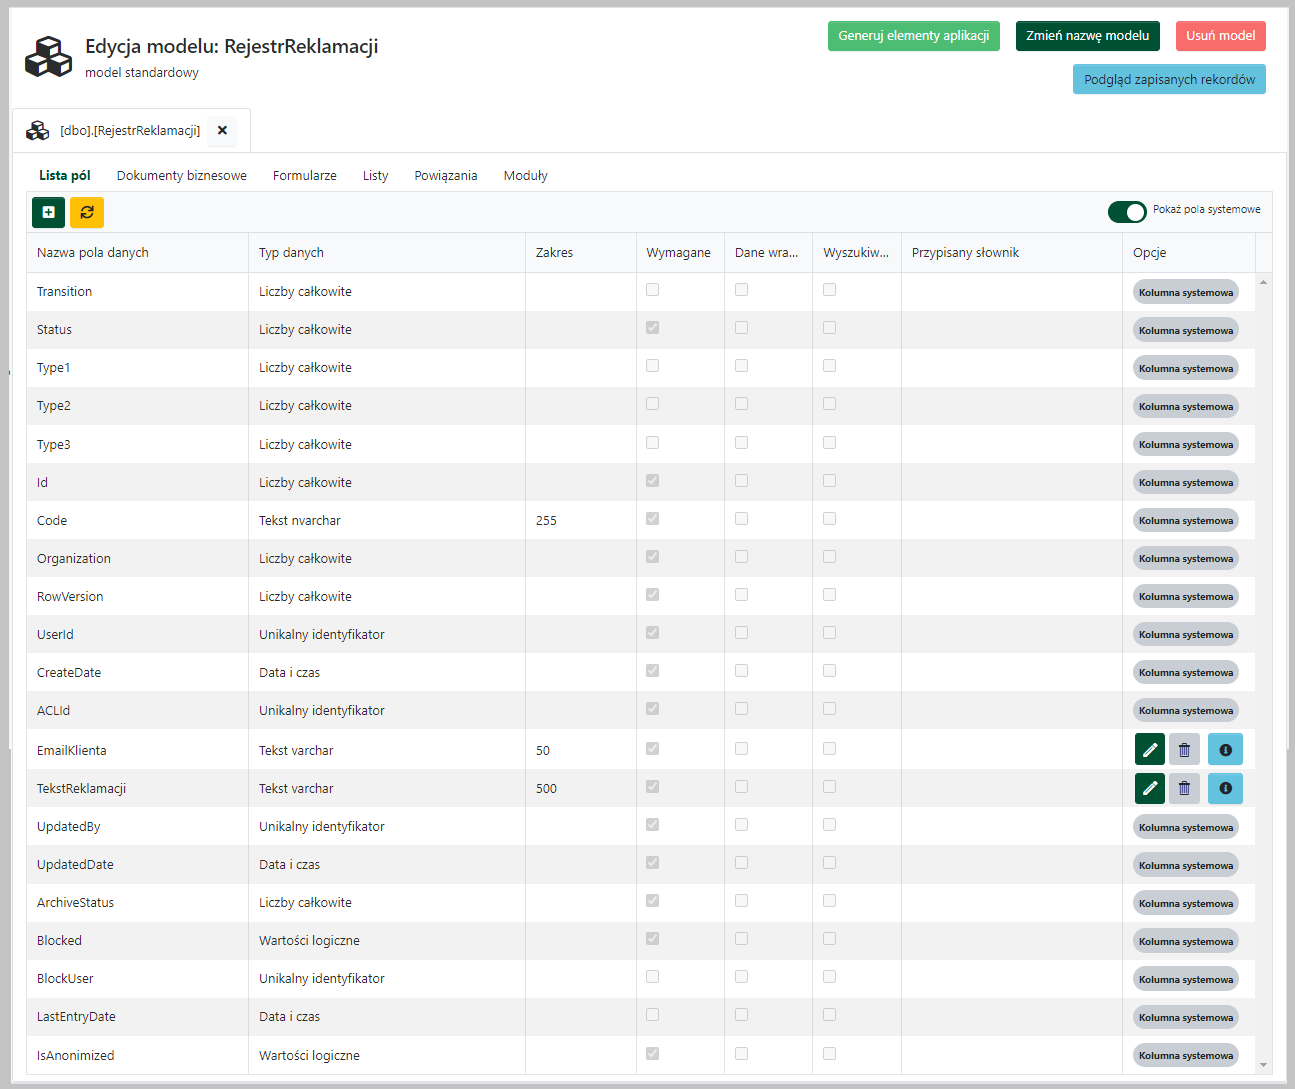Click the table scrollbar down arrow
This screenshot has width=1295, height=1089.
coord(1263,1065)
